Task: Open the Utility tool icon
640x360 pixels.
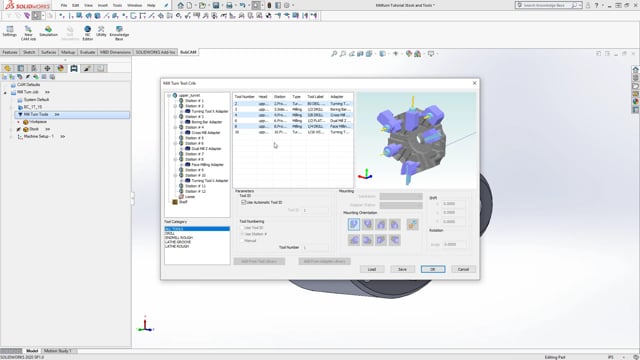Action: pos(101,31)
